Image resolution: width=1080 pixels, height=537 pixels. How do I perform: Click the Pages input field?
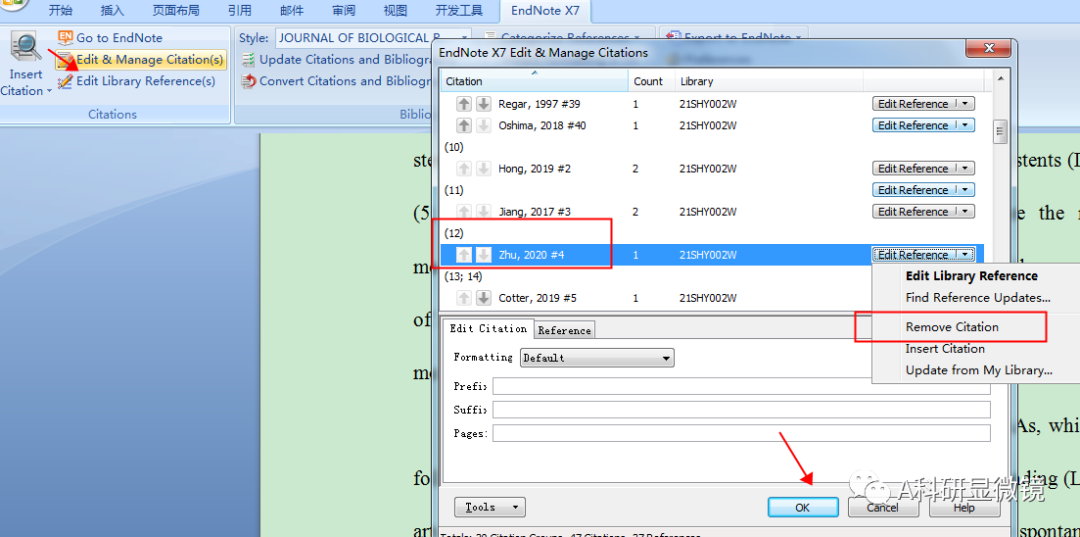coord(741,433)
